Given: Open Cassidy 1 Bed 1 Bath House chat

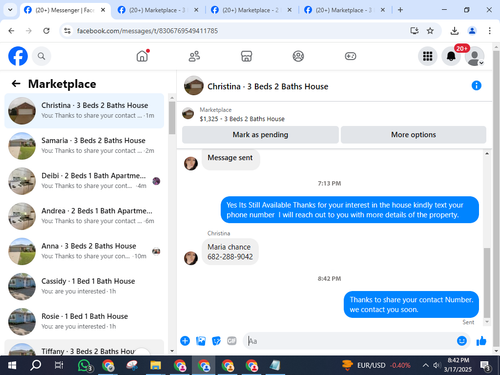Looking at the screenshot, I should (x=84, y=286).
